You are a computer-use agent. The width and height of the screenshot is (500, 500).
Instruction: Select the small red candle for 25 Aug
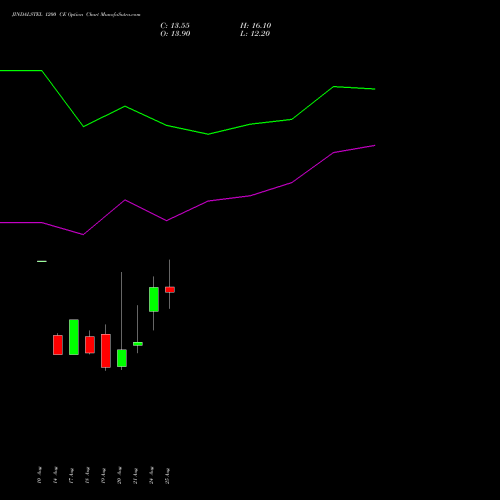170,290
